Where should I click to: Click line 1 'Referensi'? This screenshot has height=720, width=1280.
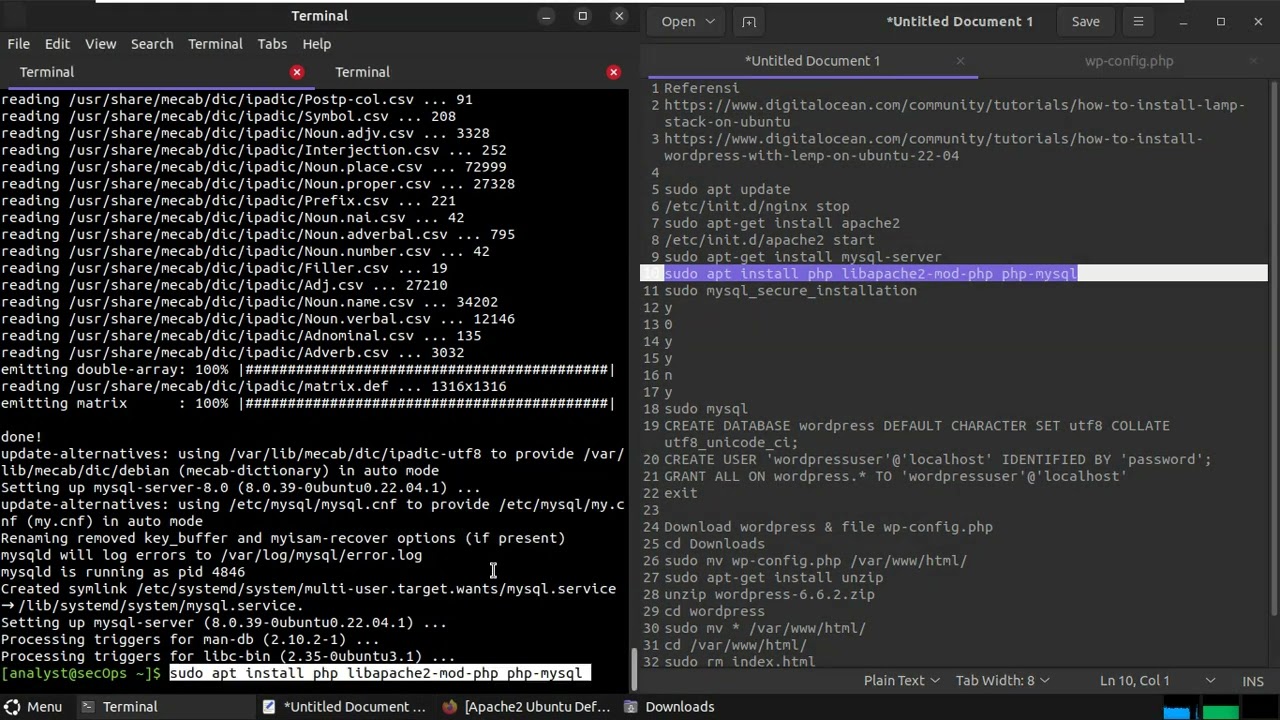tap(702, 88)
